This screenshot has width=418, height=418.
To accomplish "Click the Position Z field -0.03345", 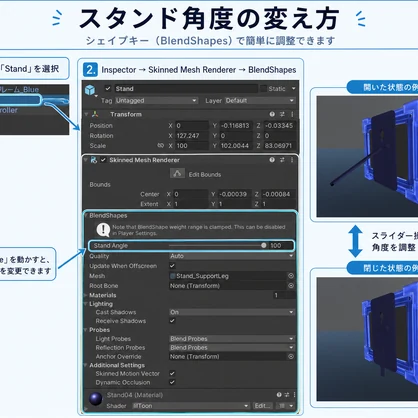I will (x=279, y=126).
